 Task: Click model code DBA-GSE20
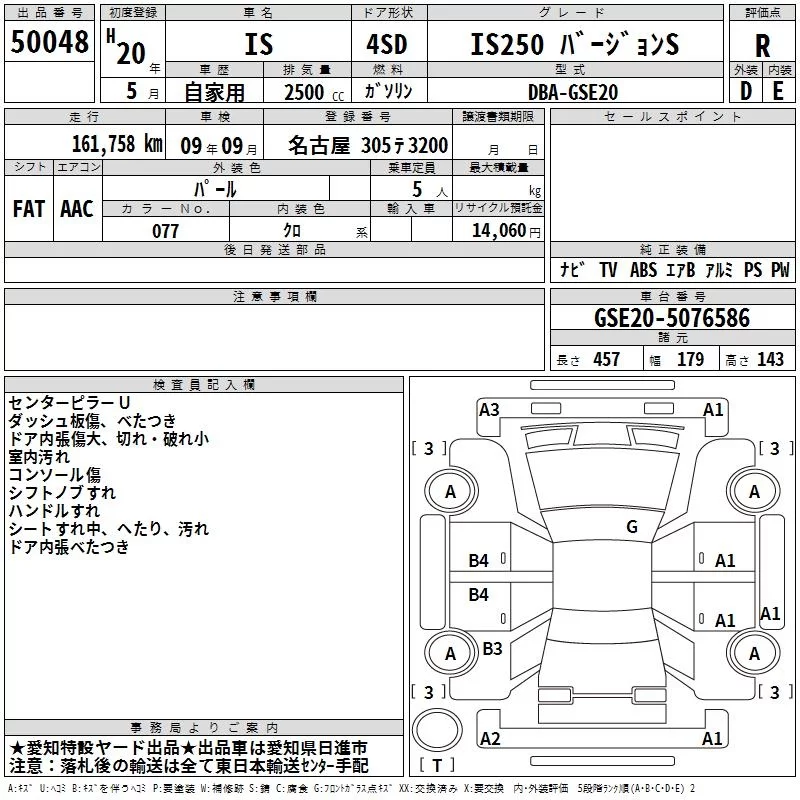point(573,92)
